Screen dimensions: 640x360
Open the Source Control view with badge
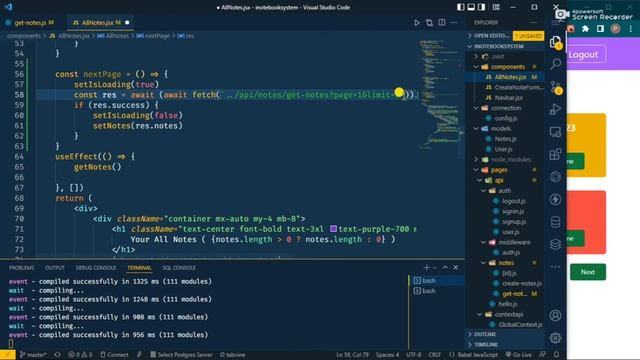pyautogui.click(x=556, y=87)
